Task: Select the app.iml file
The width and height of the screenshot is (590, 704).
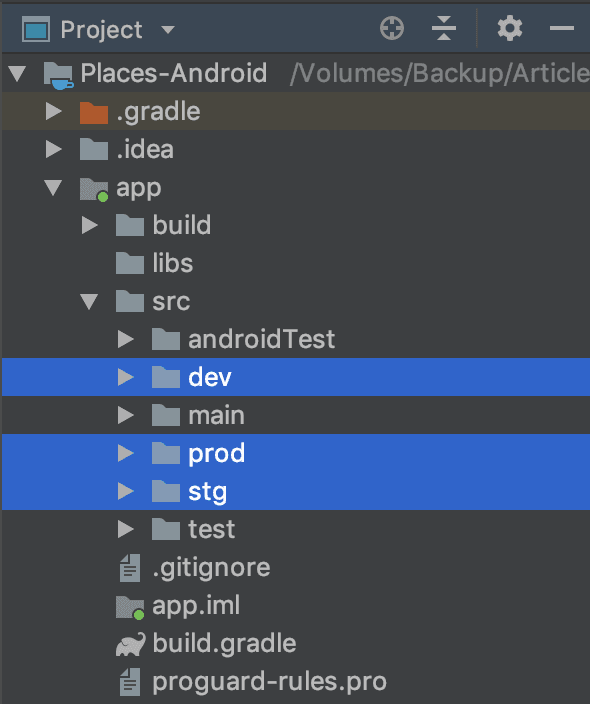Action: [296, 606]
